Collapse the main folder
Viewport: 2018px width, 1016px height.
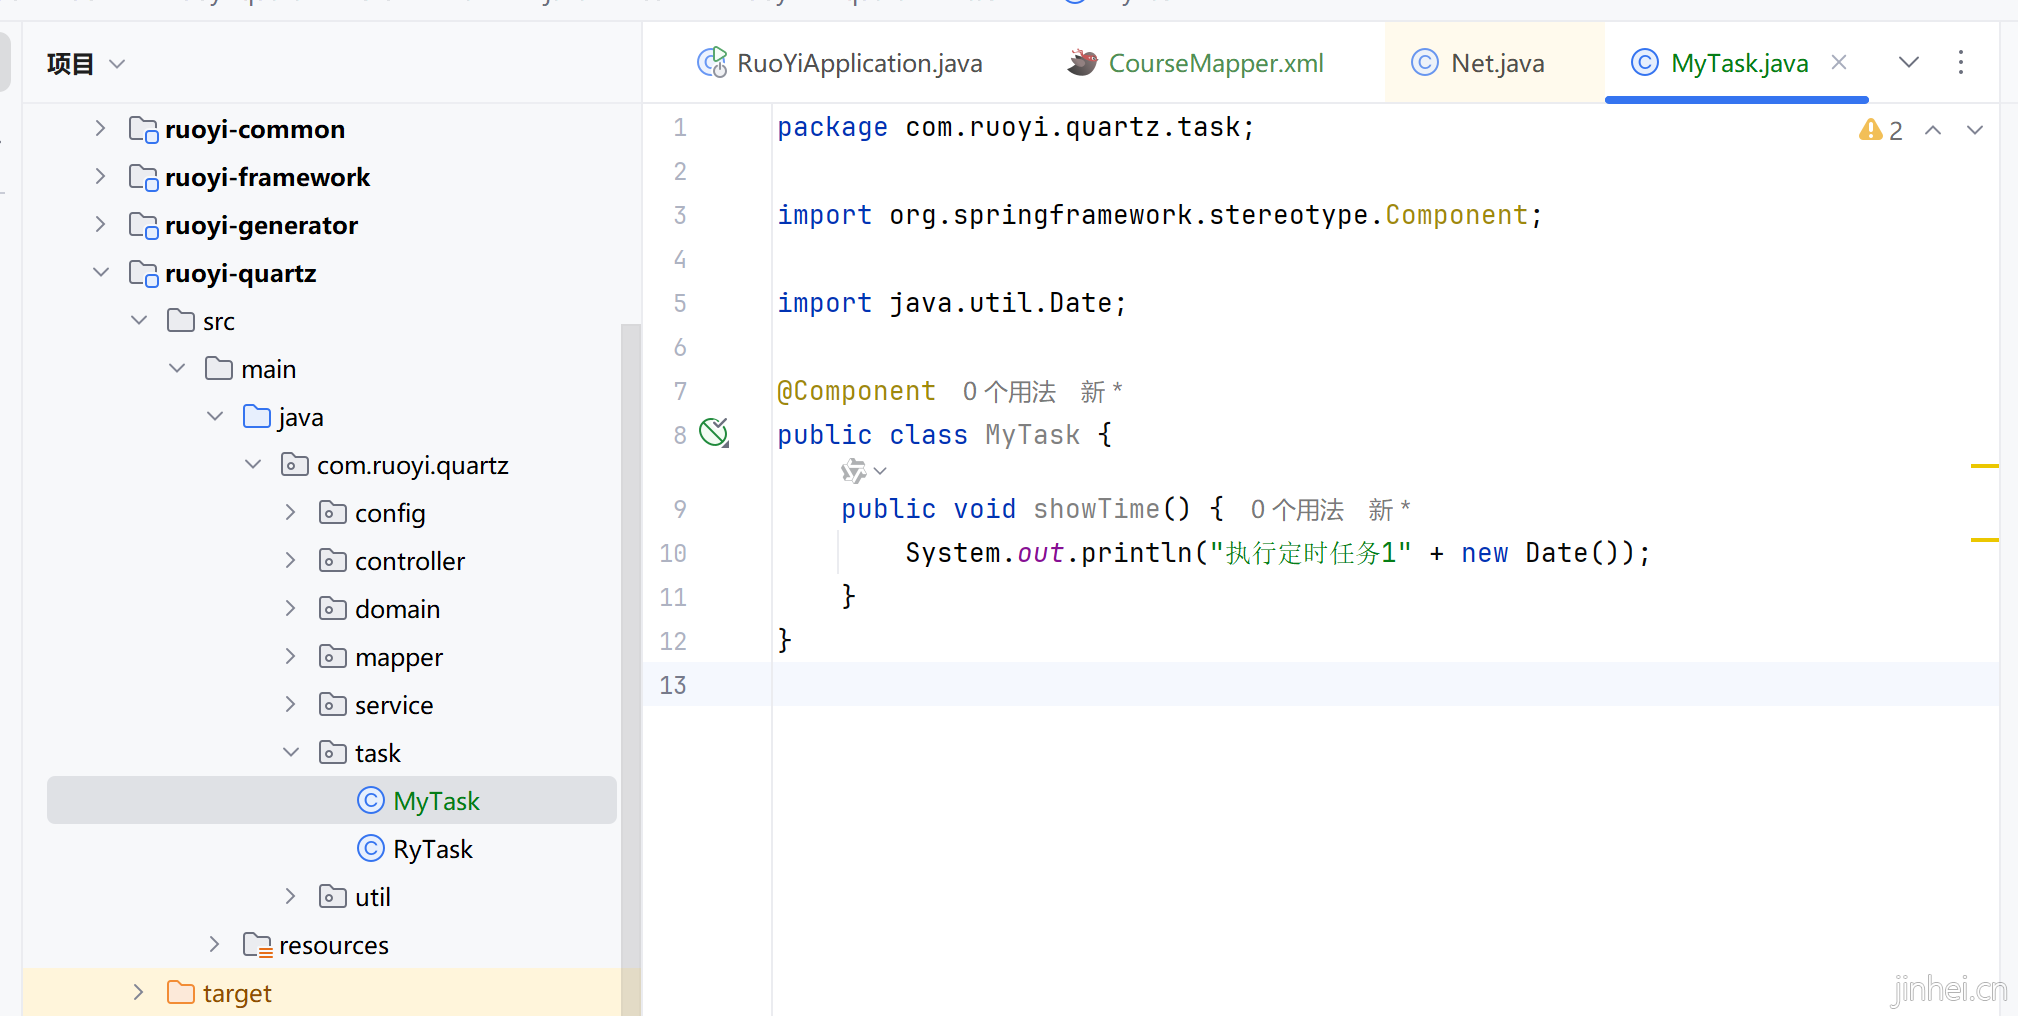point(177,368)
